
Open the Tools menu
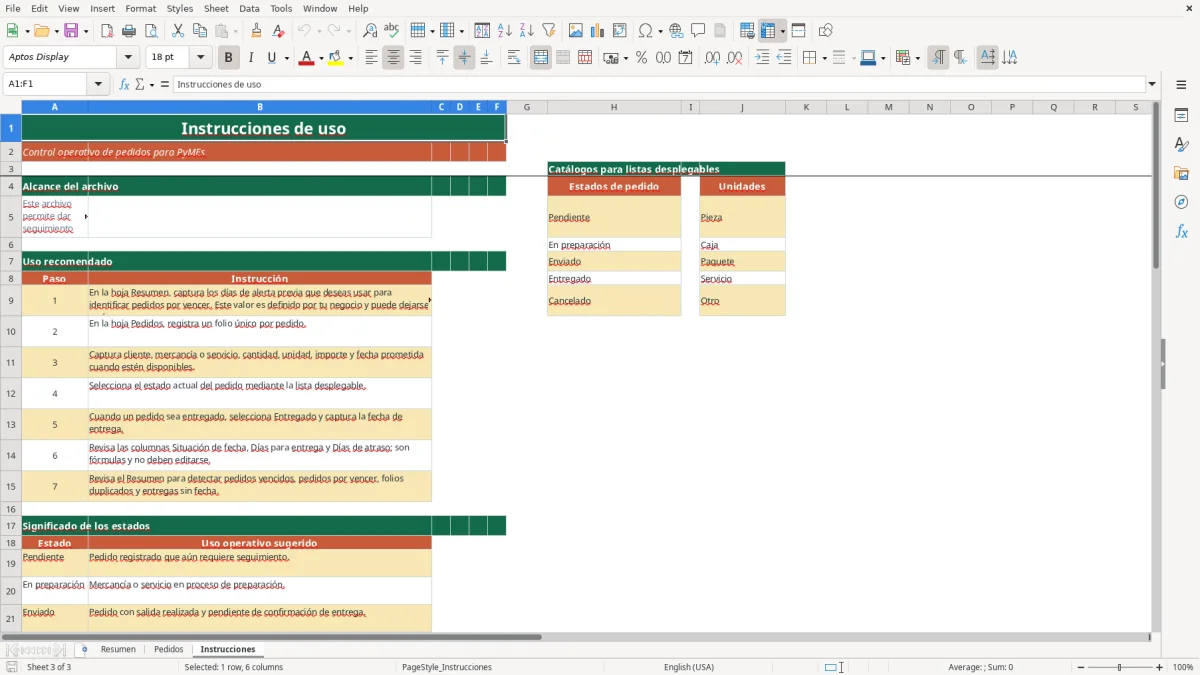[281, 8]
